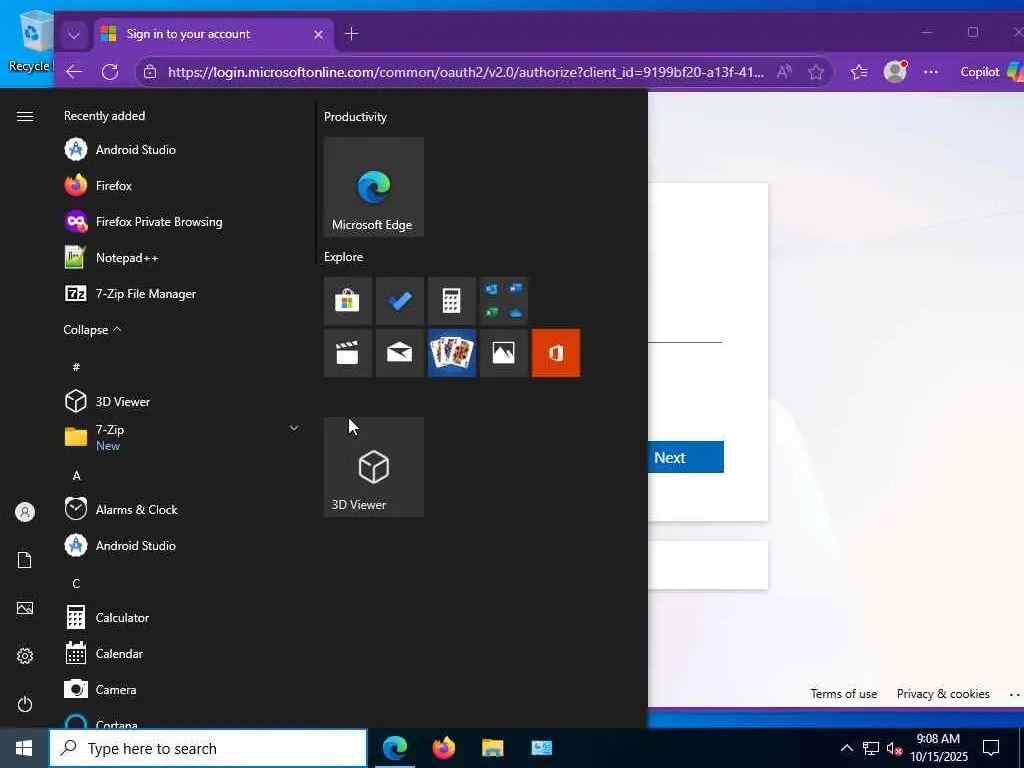This screenshot has width=1024, height=768.
Task: Open Microsoft To Do tile
Action: click(400, 300)
